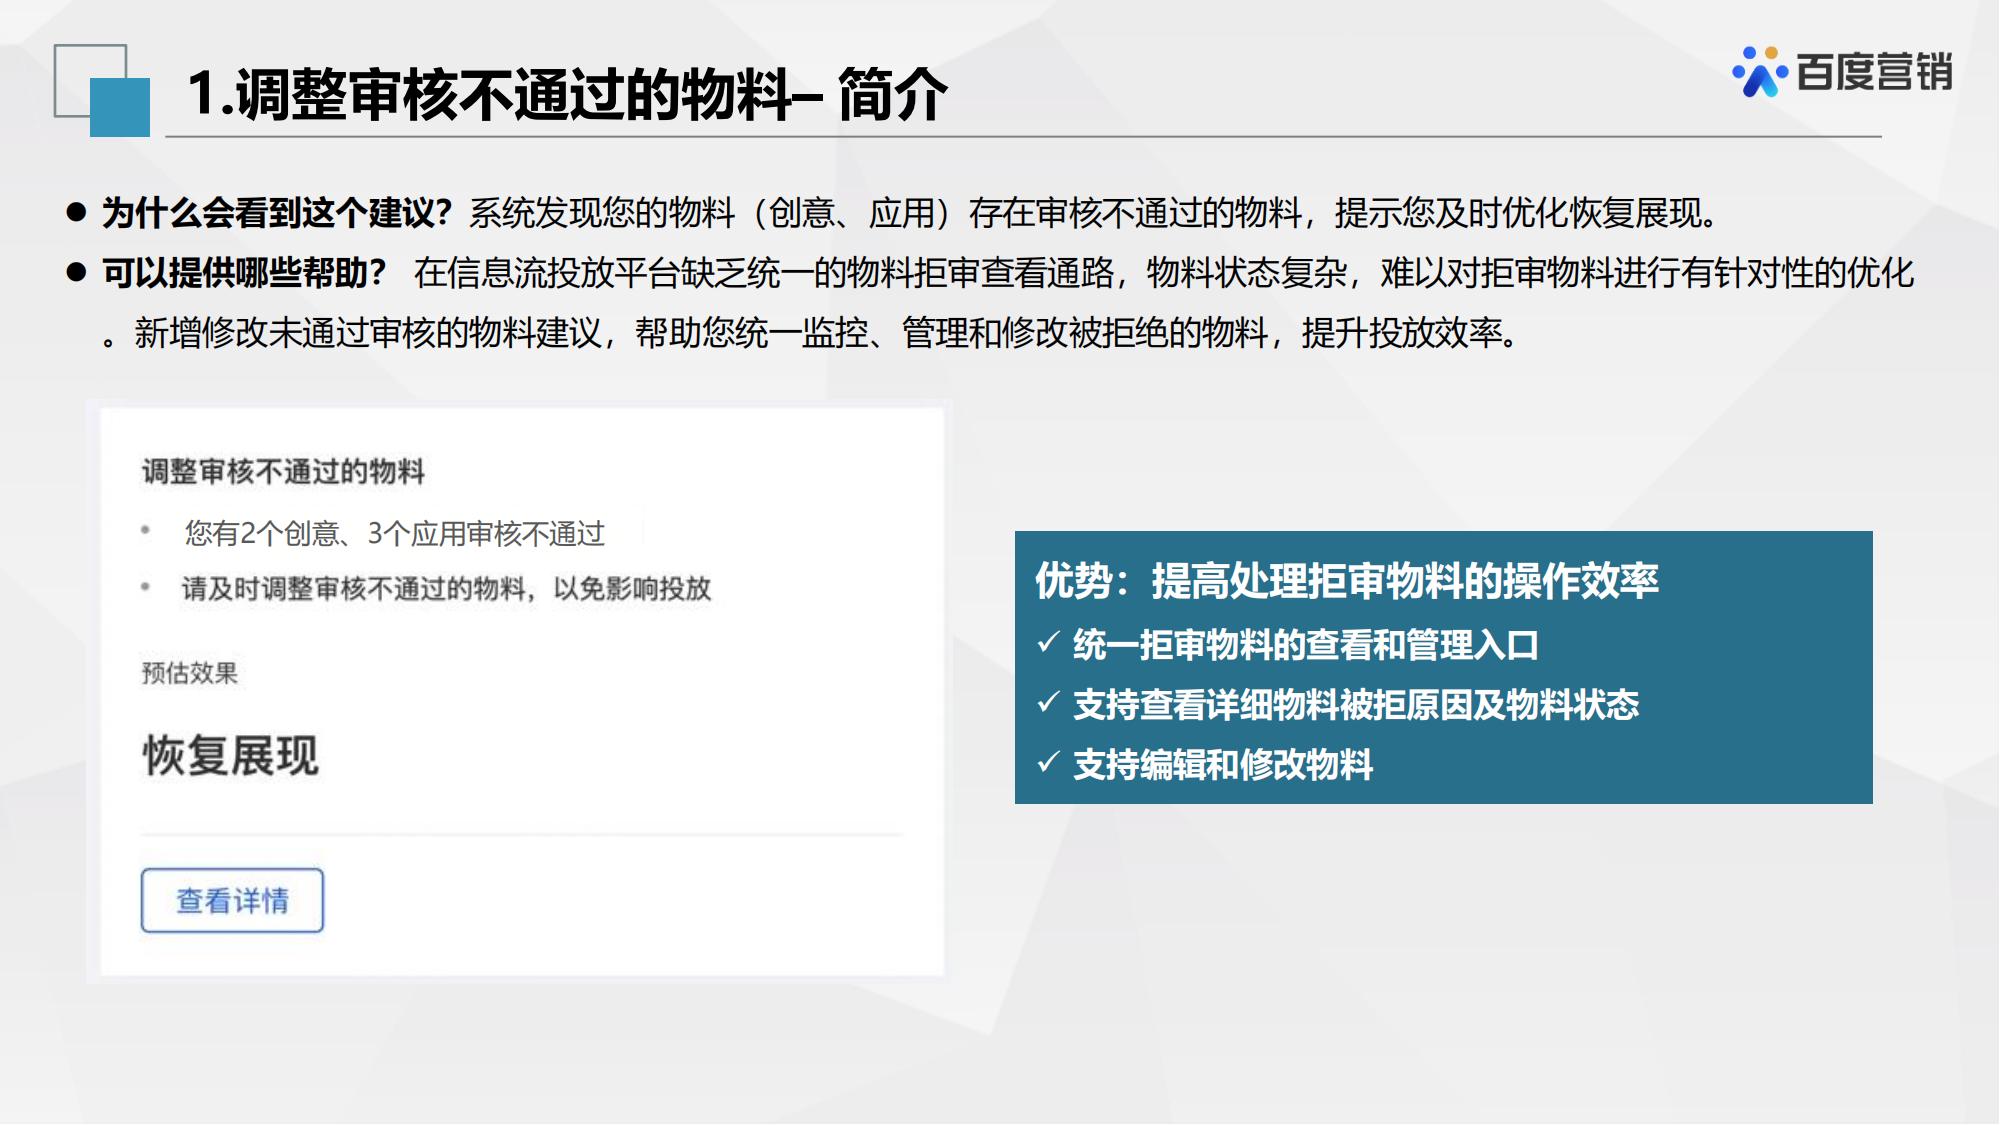Screen dimensions: 2000x1125
Task: Click the line 统一拒审物料的查看和管理入口
Action: (x=1306, y=645)
